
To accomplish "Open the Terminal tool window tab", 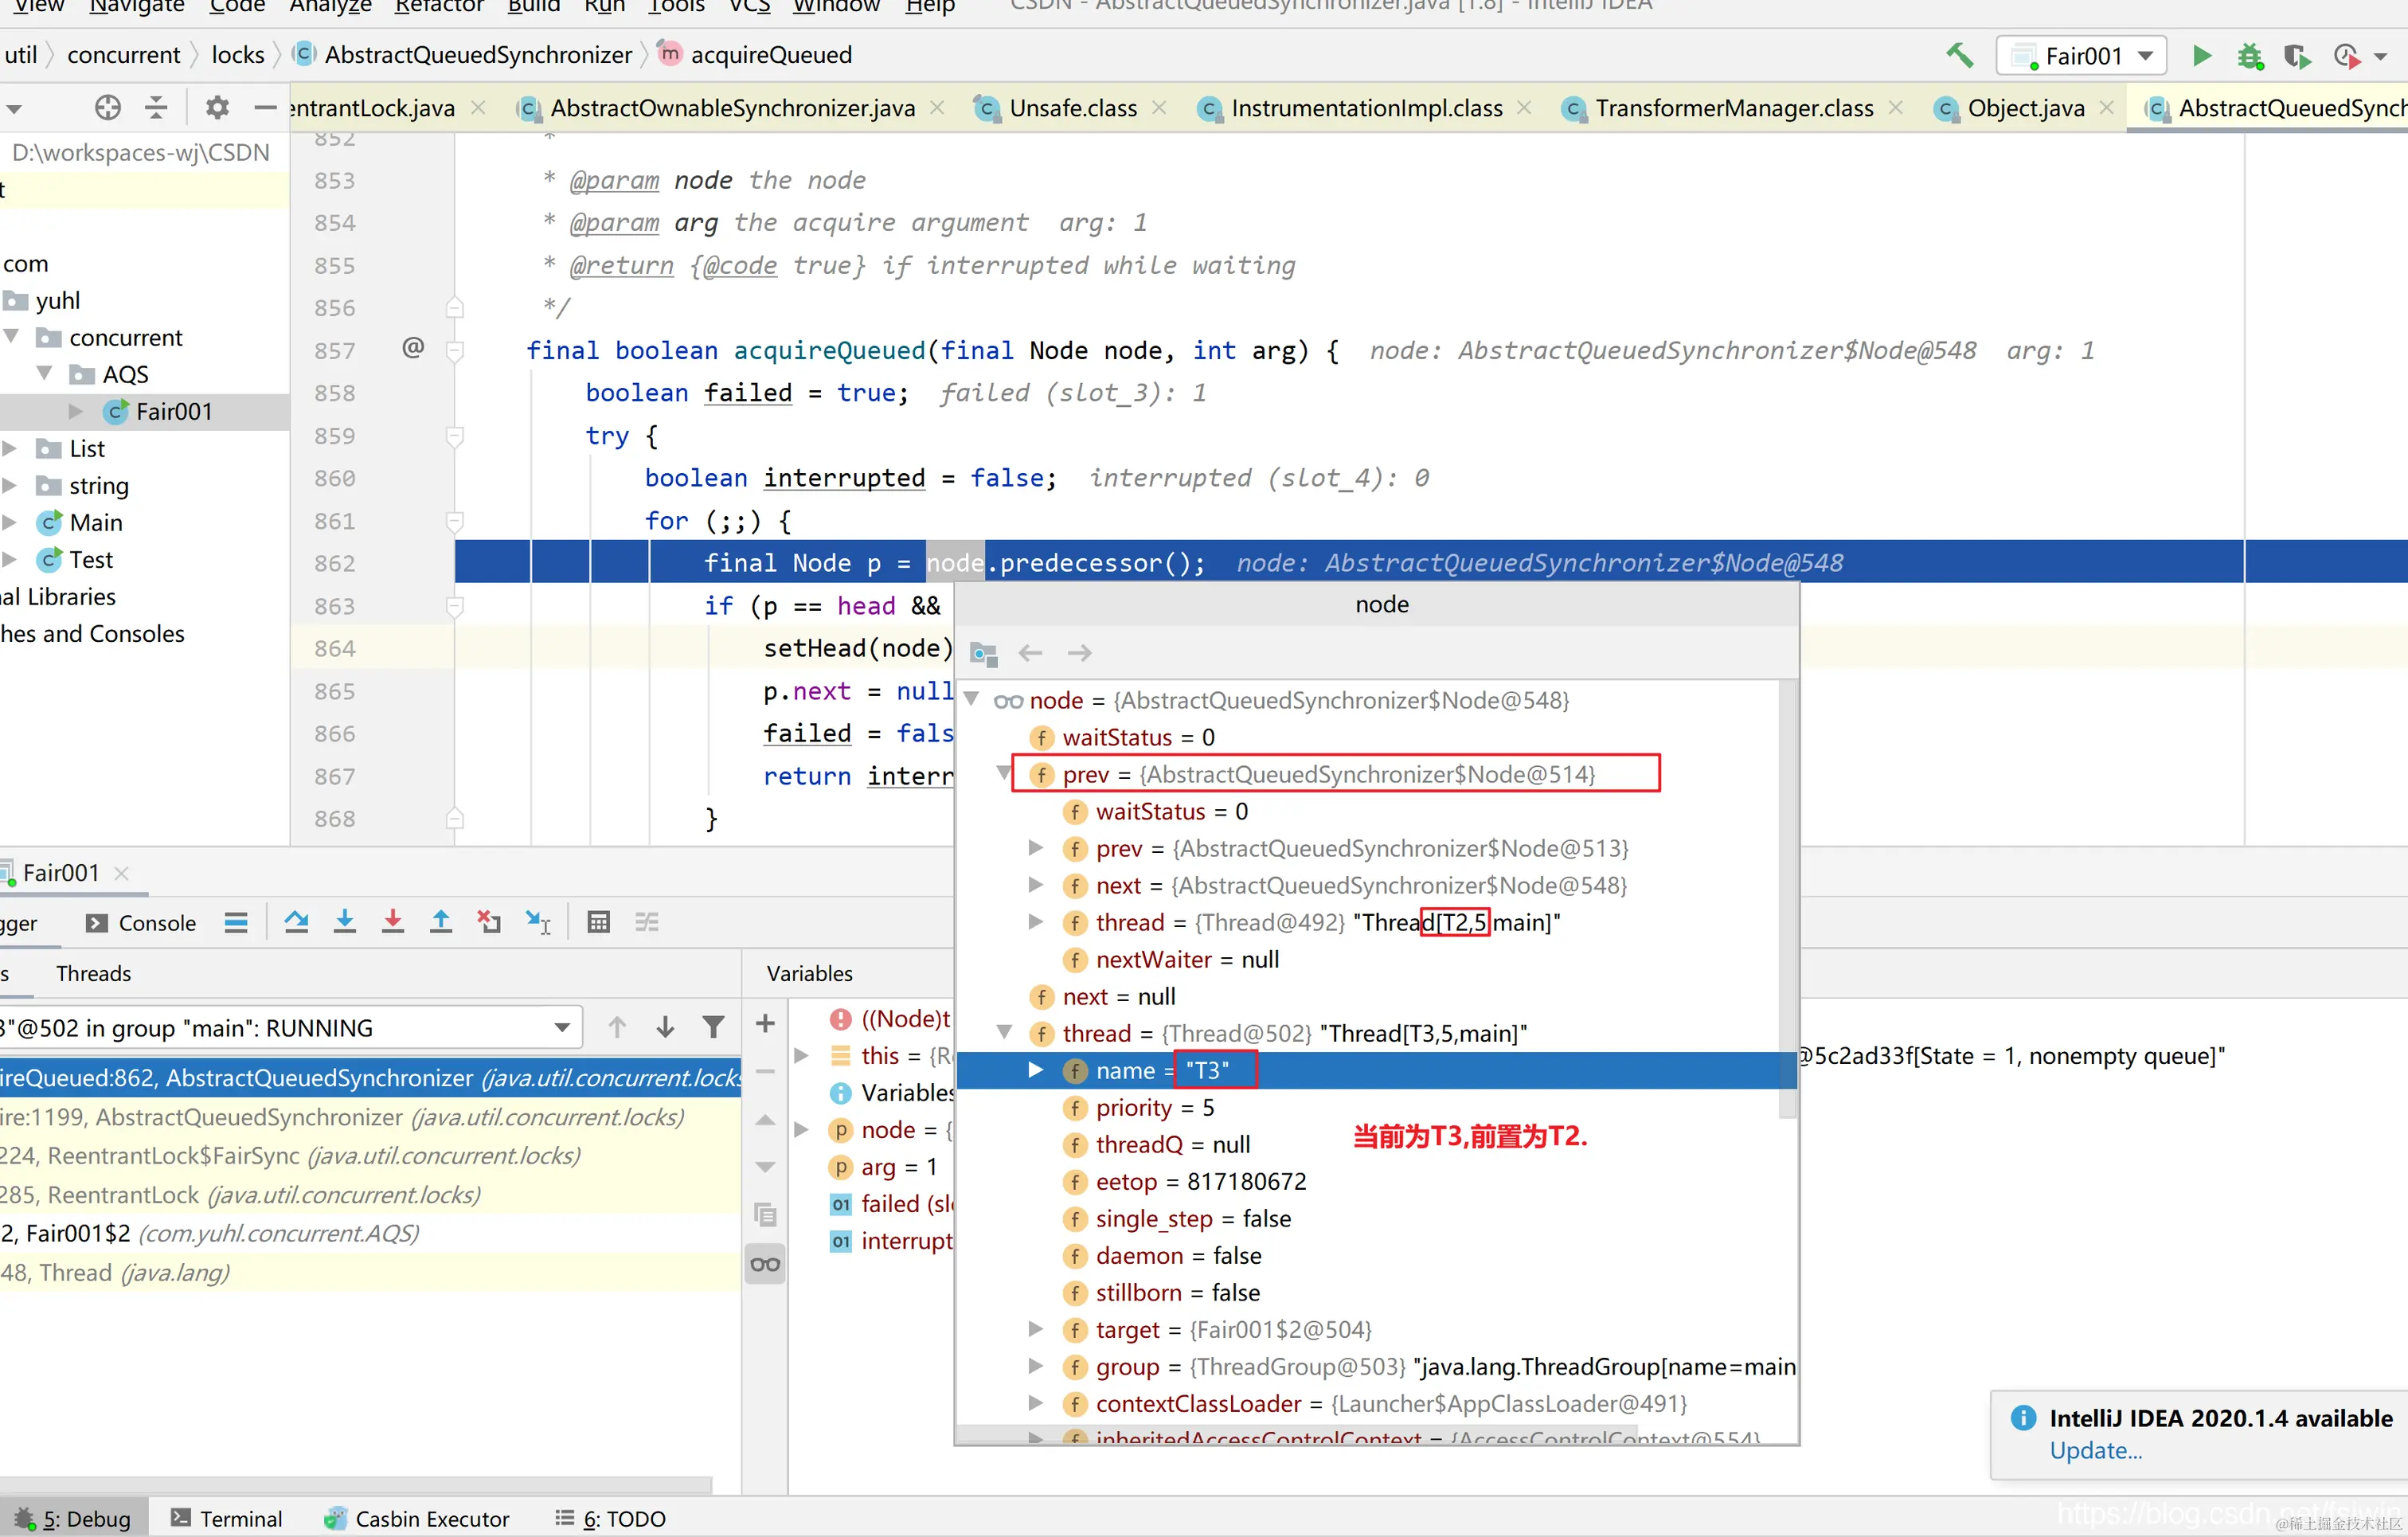I will coord(227,1518).
